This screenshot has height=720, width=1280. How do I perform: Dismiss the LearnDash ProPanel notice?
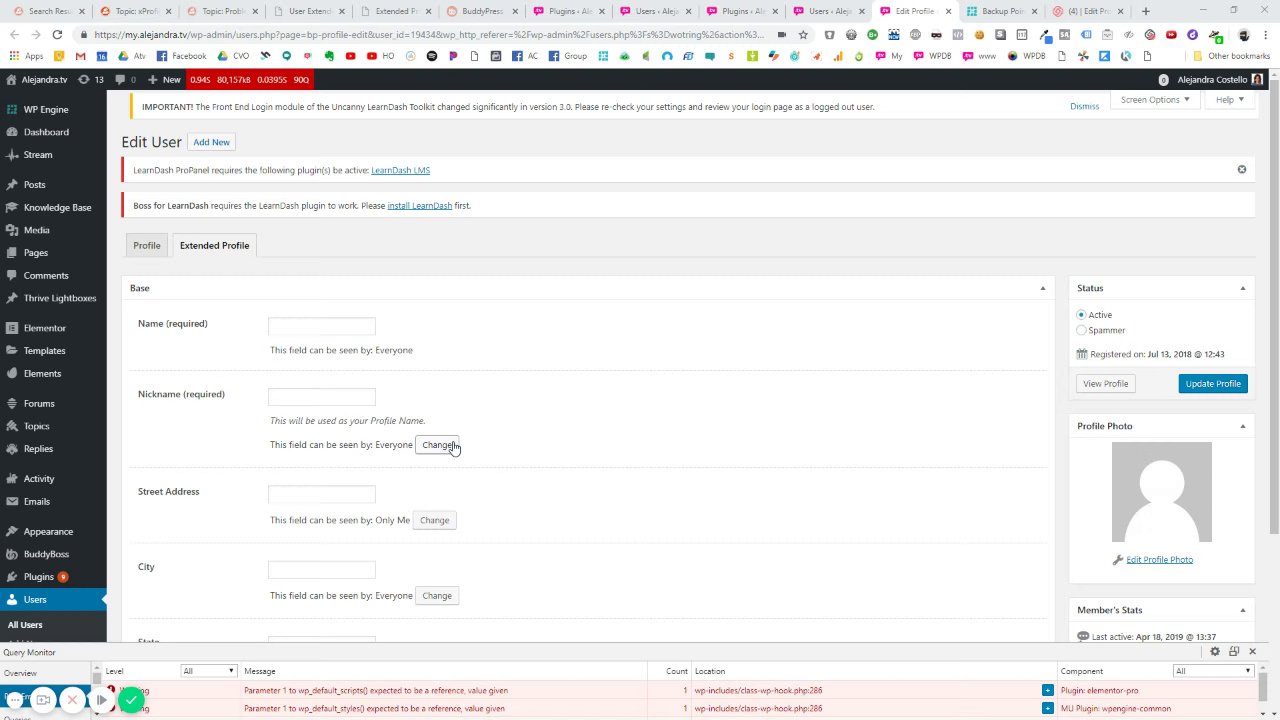(x=1242, y=170)
